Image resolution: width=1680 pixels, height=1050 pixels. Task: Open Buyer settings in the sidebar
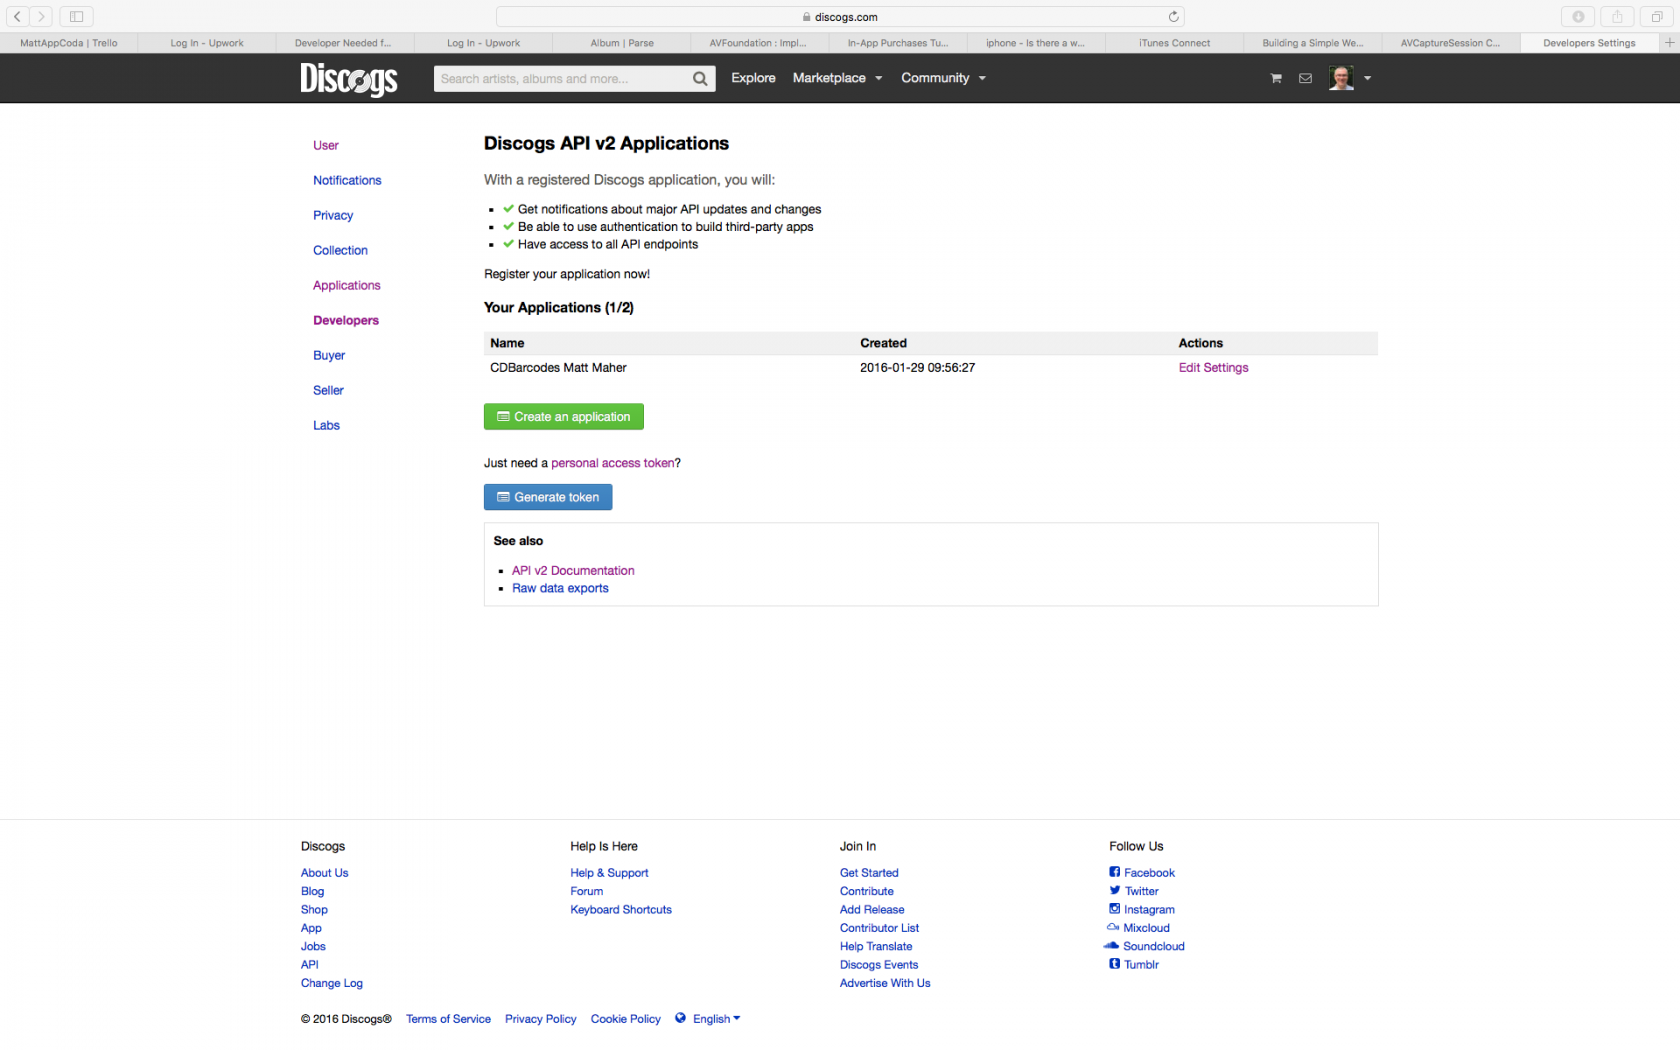point(329,355)
